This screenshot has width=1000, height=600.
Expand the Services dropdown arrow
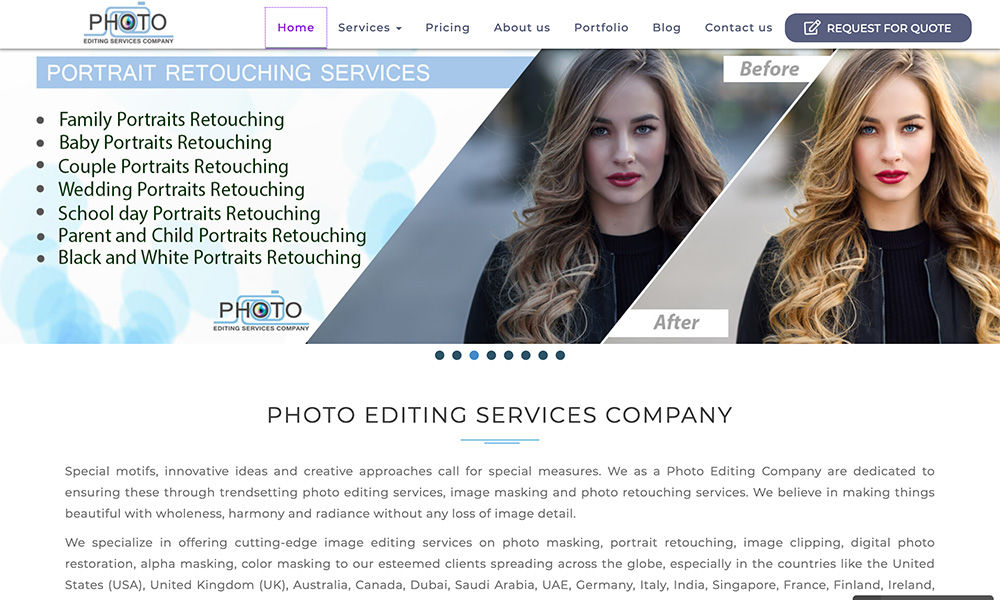(x=399, y=29)
